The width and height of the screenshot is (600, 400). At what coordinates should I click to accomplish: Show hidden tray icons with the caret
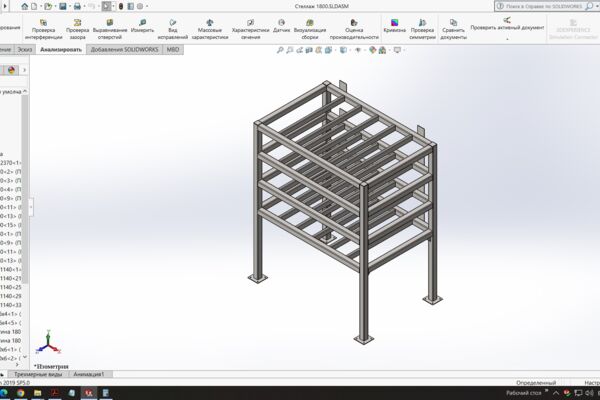[556, 393]
